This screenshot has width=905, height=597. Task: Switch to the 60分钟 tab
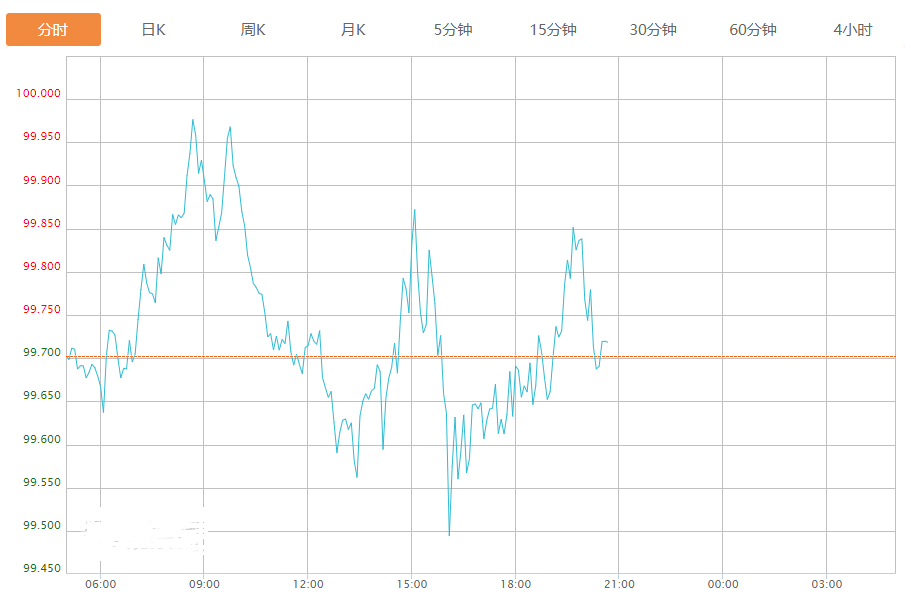753,30
